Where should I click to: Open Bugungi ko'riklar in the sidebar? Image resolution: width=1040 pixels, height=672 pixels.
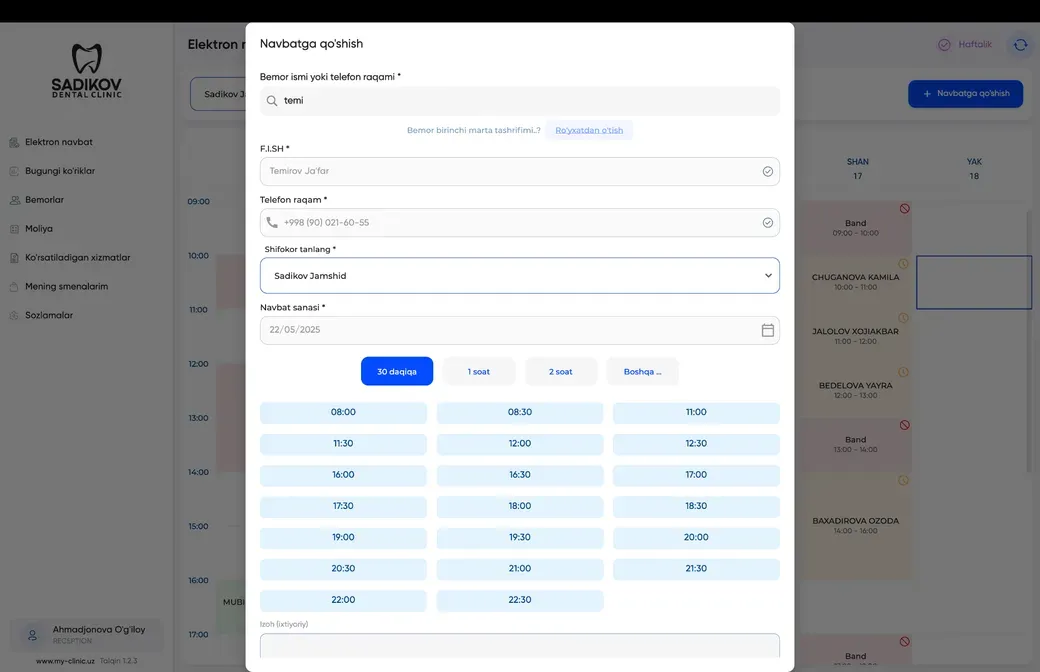(60, 171)
